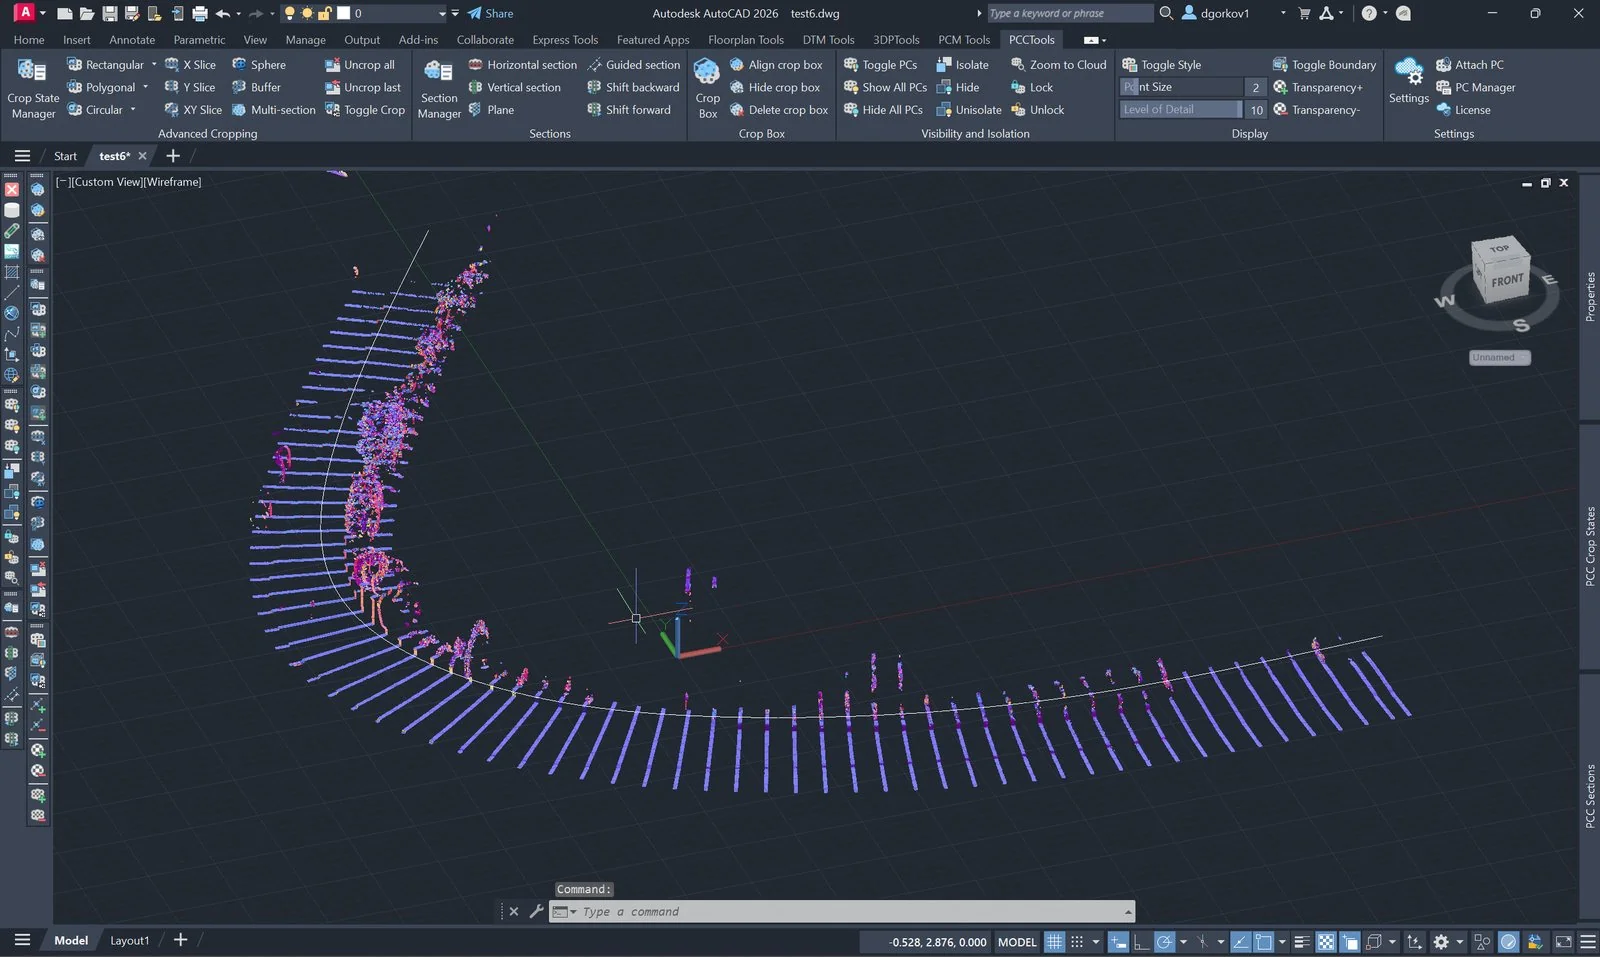Open the dgorkov1 account dropdown

coord(1283,14)
